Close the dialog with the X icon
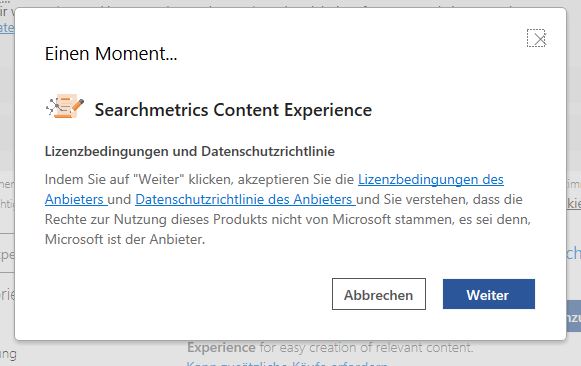This screenshot has width=581, height=366. click(x=536, y=38)
